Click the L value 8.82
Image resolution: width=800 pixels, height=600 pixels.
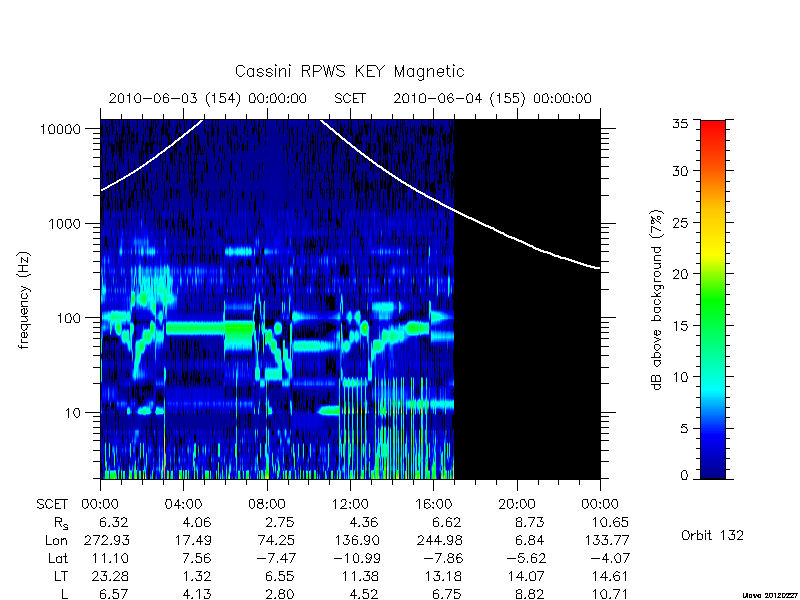coord(529,594)
